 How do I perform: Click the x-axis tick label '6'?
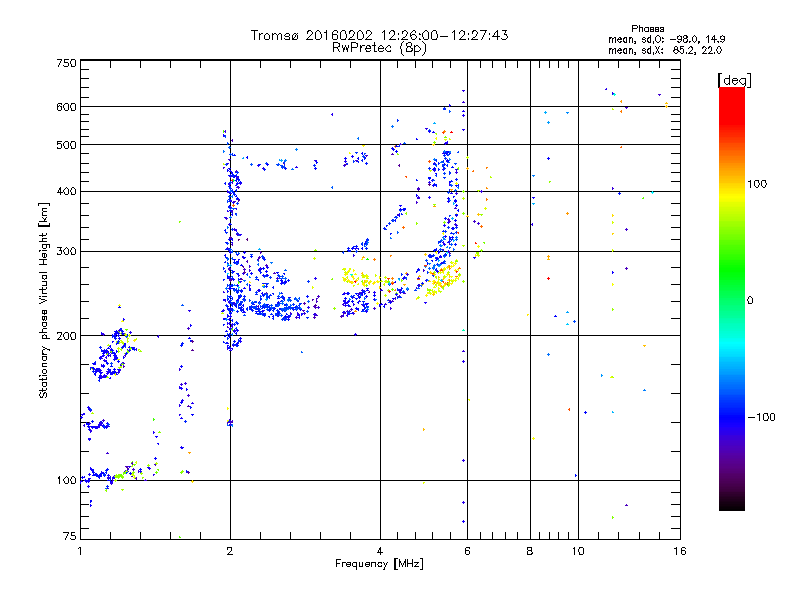coord(467,551)
